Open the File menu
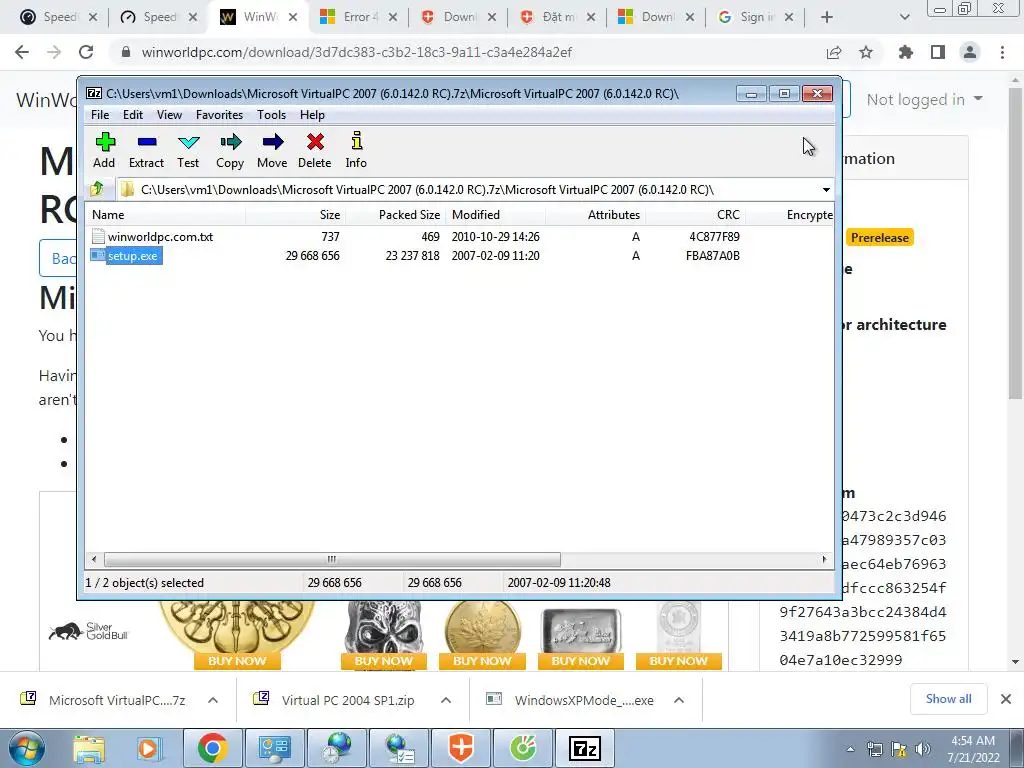Screen dimensions: 1024x768 (100, 115)
